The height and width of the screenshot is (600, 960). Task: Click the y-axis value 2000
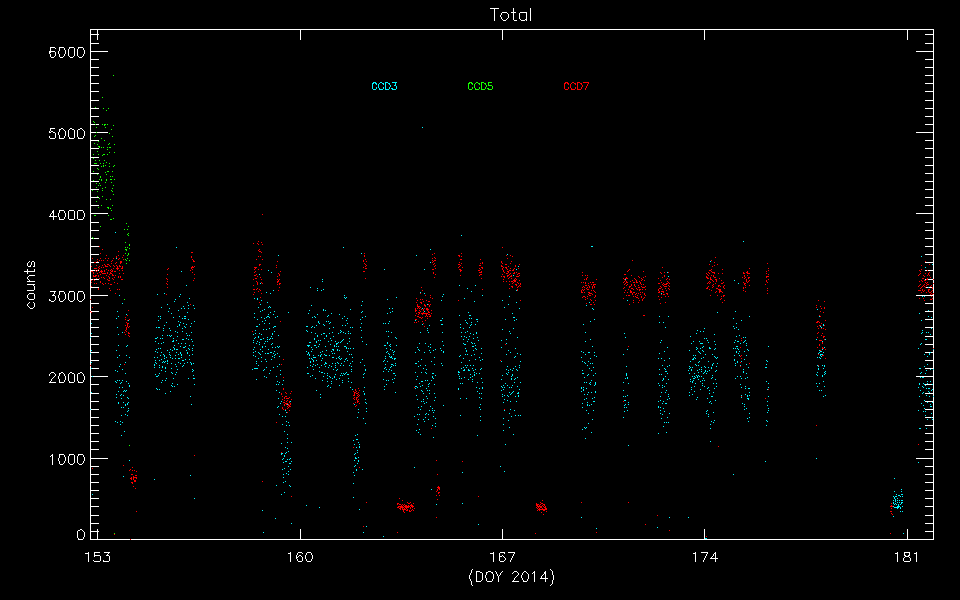pyautogui.click(x=67, y=378)
